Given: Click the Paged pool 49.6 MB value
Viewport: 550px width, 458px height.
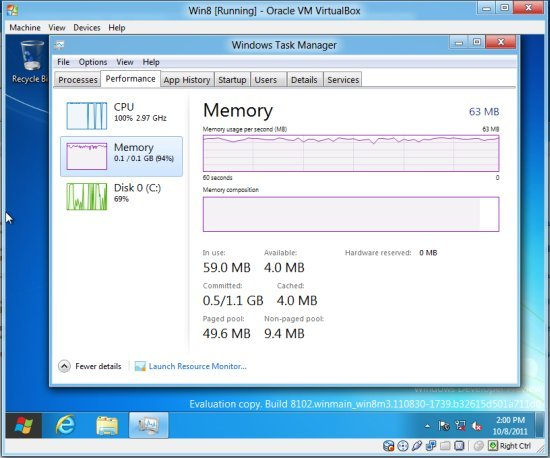Looking at the screenshot, I should (x=227, y=334).
